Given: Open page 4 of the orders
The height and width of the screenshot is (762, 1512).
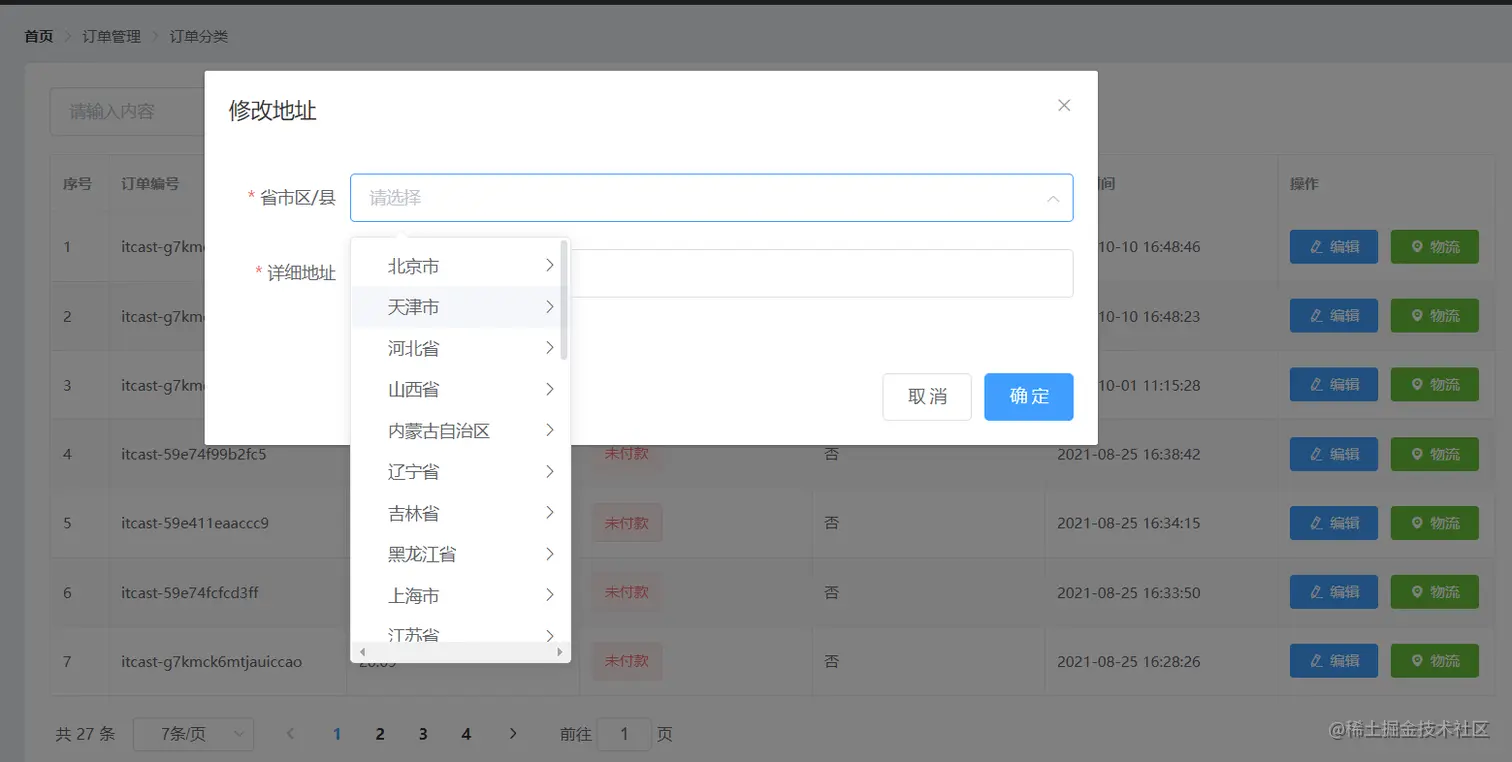Looking at the screenshot, I should [x=466, y=734].
